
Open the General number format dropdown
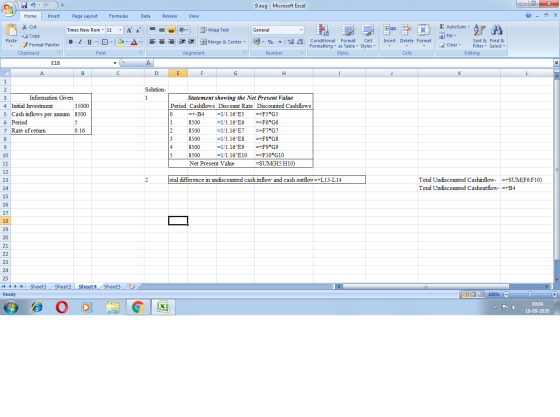[x=301, y=30]
